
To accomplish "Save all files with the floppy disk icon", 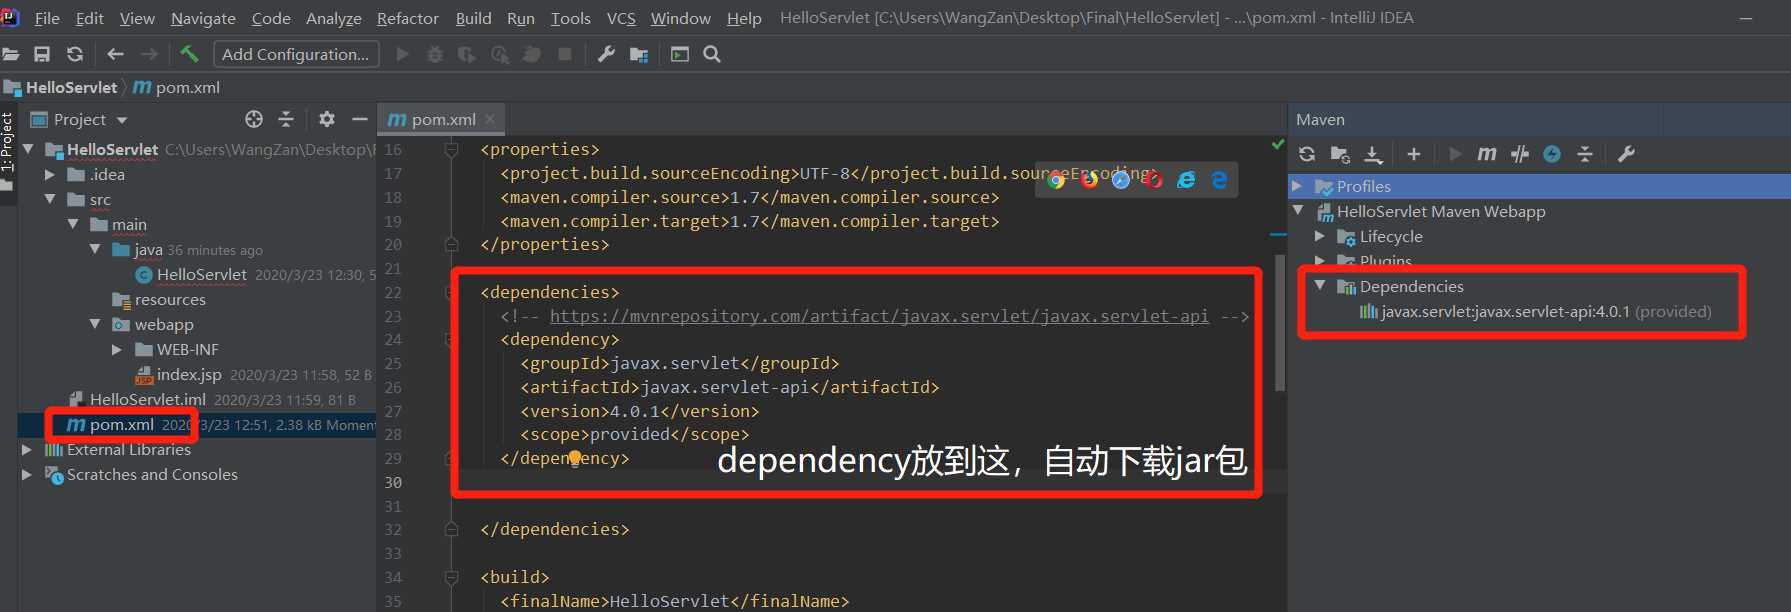I will coord(42,54).
